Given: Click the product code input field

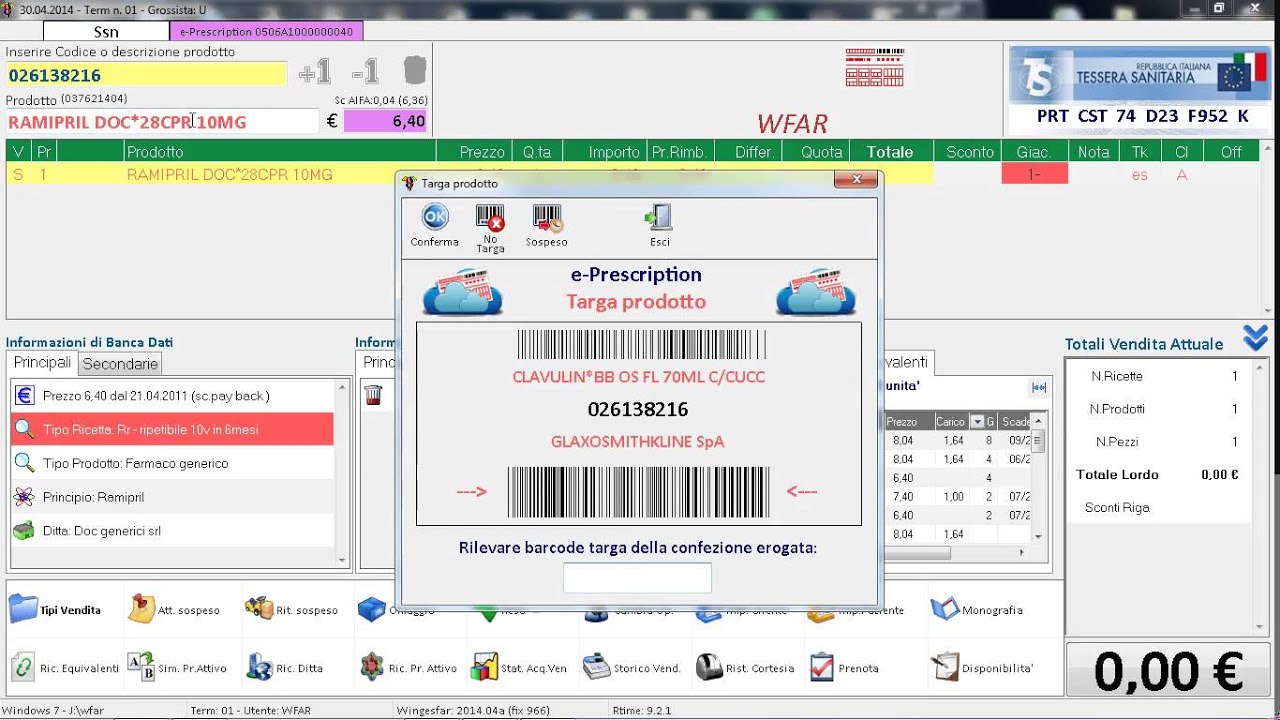Looking at the screenshot, I should click(146, 75).
